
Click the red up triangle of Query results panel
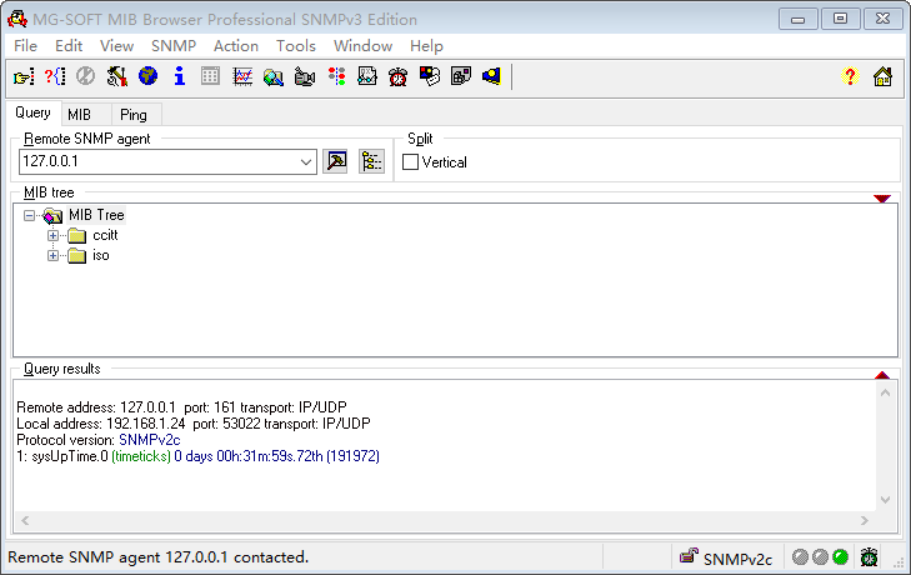pos(882,375)
